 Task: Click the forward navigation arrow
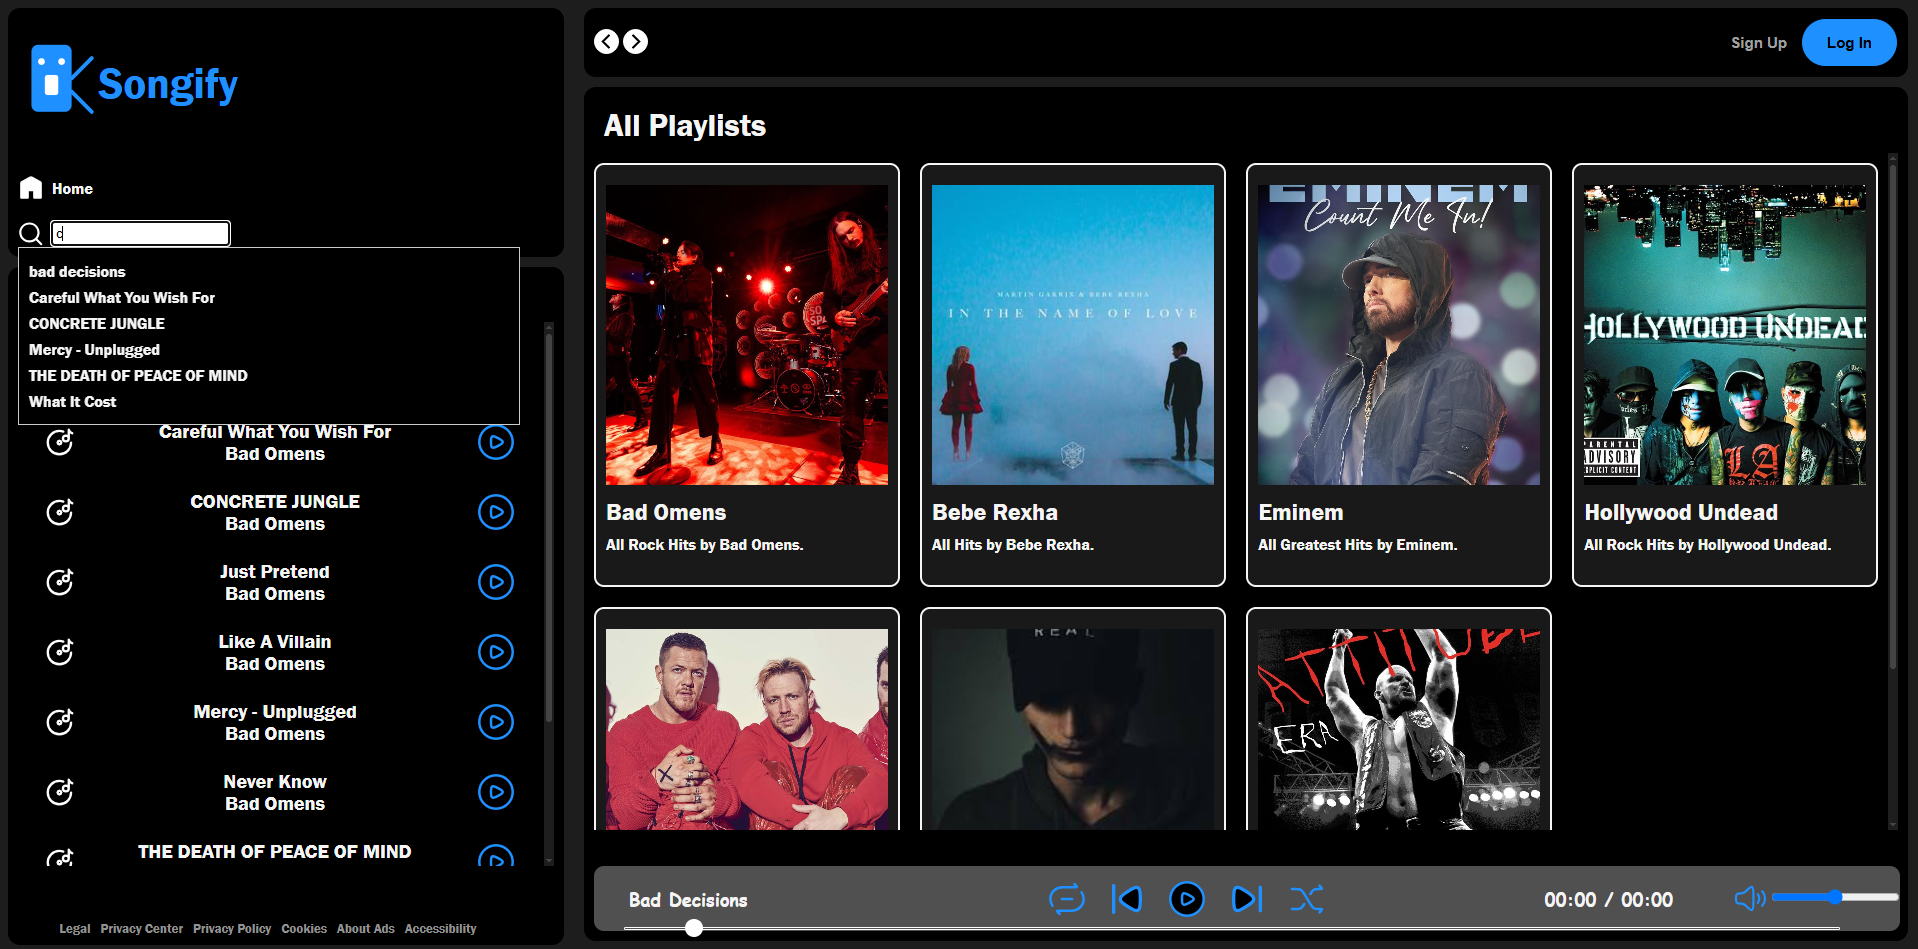coord(636,41)
